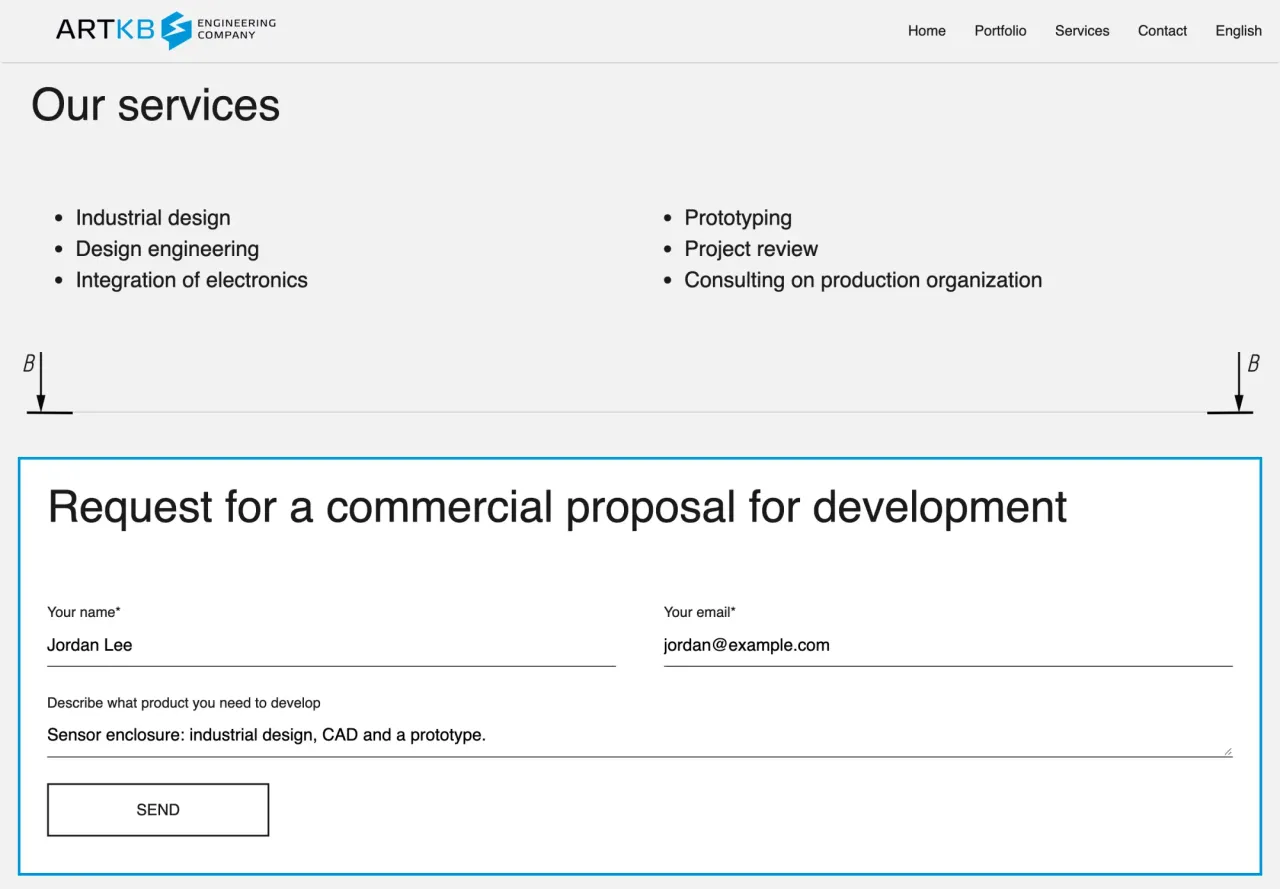Click the Describe what product label
Image resolution: width=1280 pixels, height=889 pixels.
tap(184, 703)
